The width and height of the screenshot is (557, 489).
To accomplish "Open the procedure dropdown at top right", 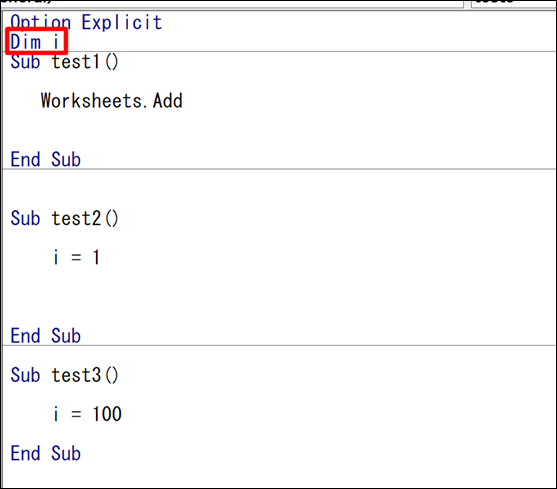I will click(514, 3).
